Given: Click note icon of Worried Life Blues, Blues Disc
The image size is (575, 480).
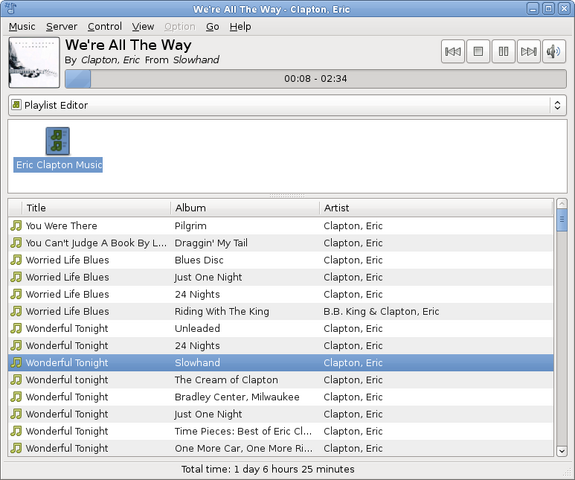Looking at the screenshot, I should (16, 260).
